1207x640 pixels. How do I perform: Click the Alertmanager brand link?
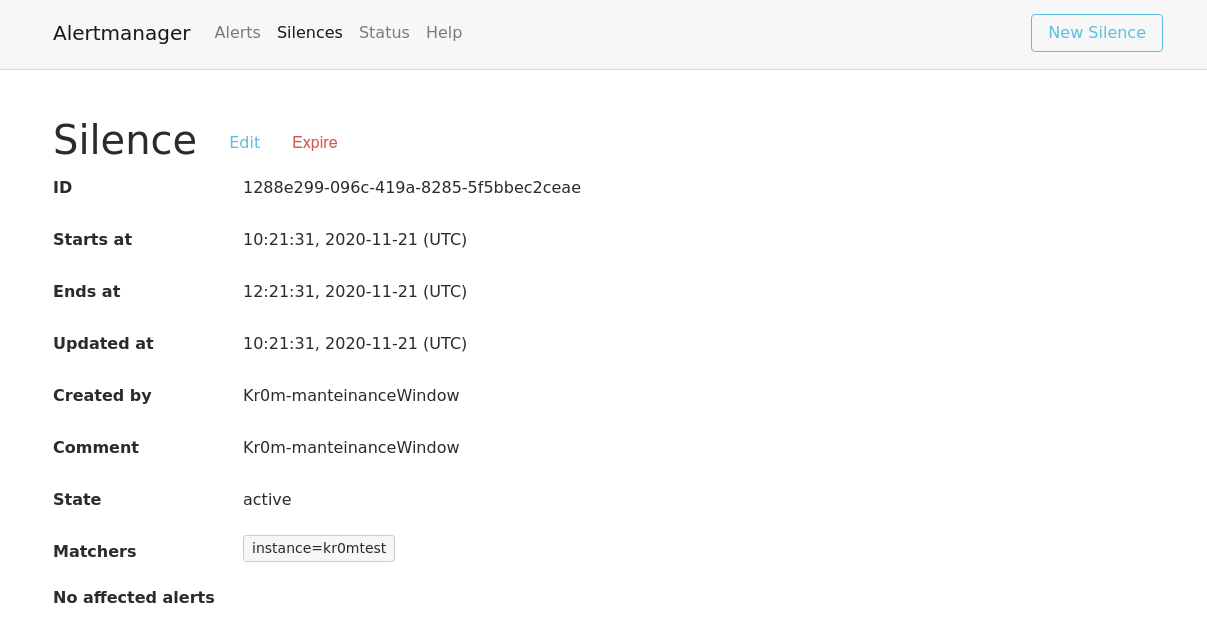(121, 33)
